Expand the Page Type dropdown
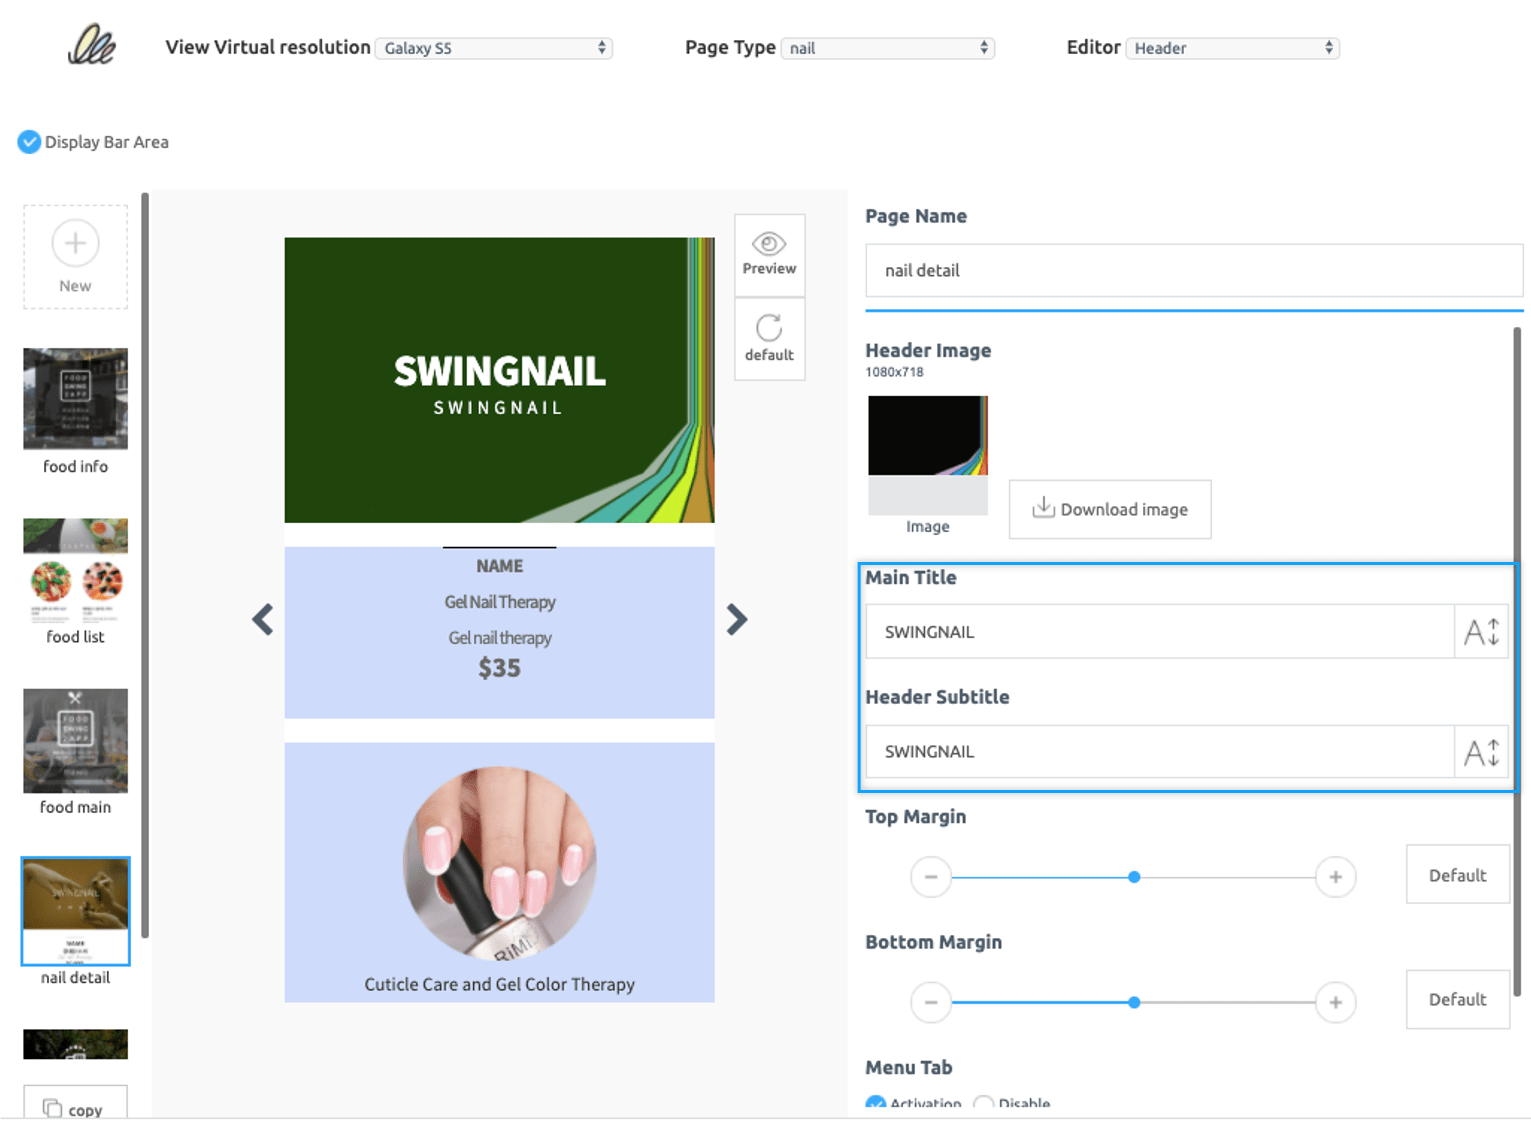The width and height of the screenshot is (1531, 1125). 887,48
